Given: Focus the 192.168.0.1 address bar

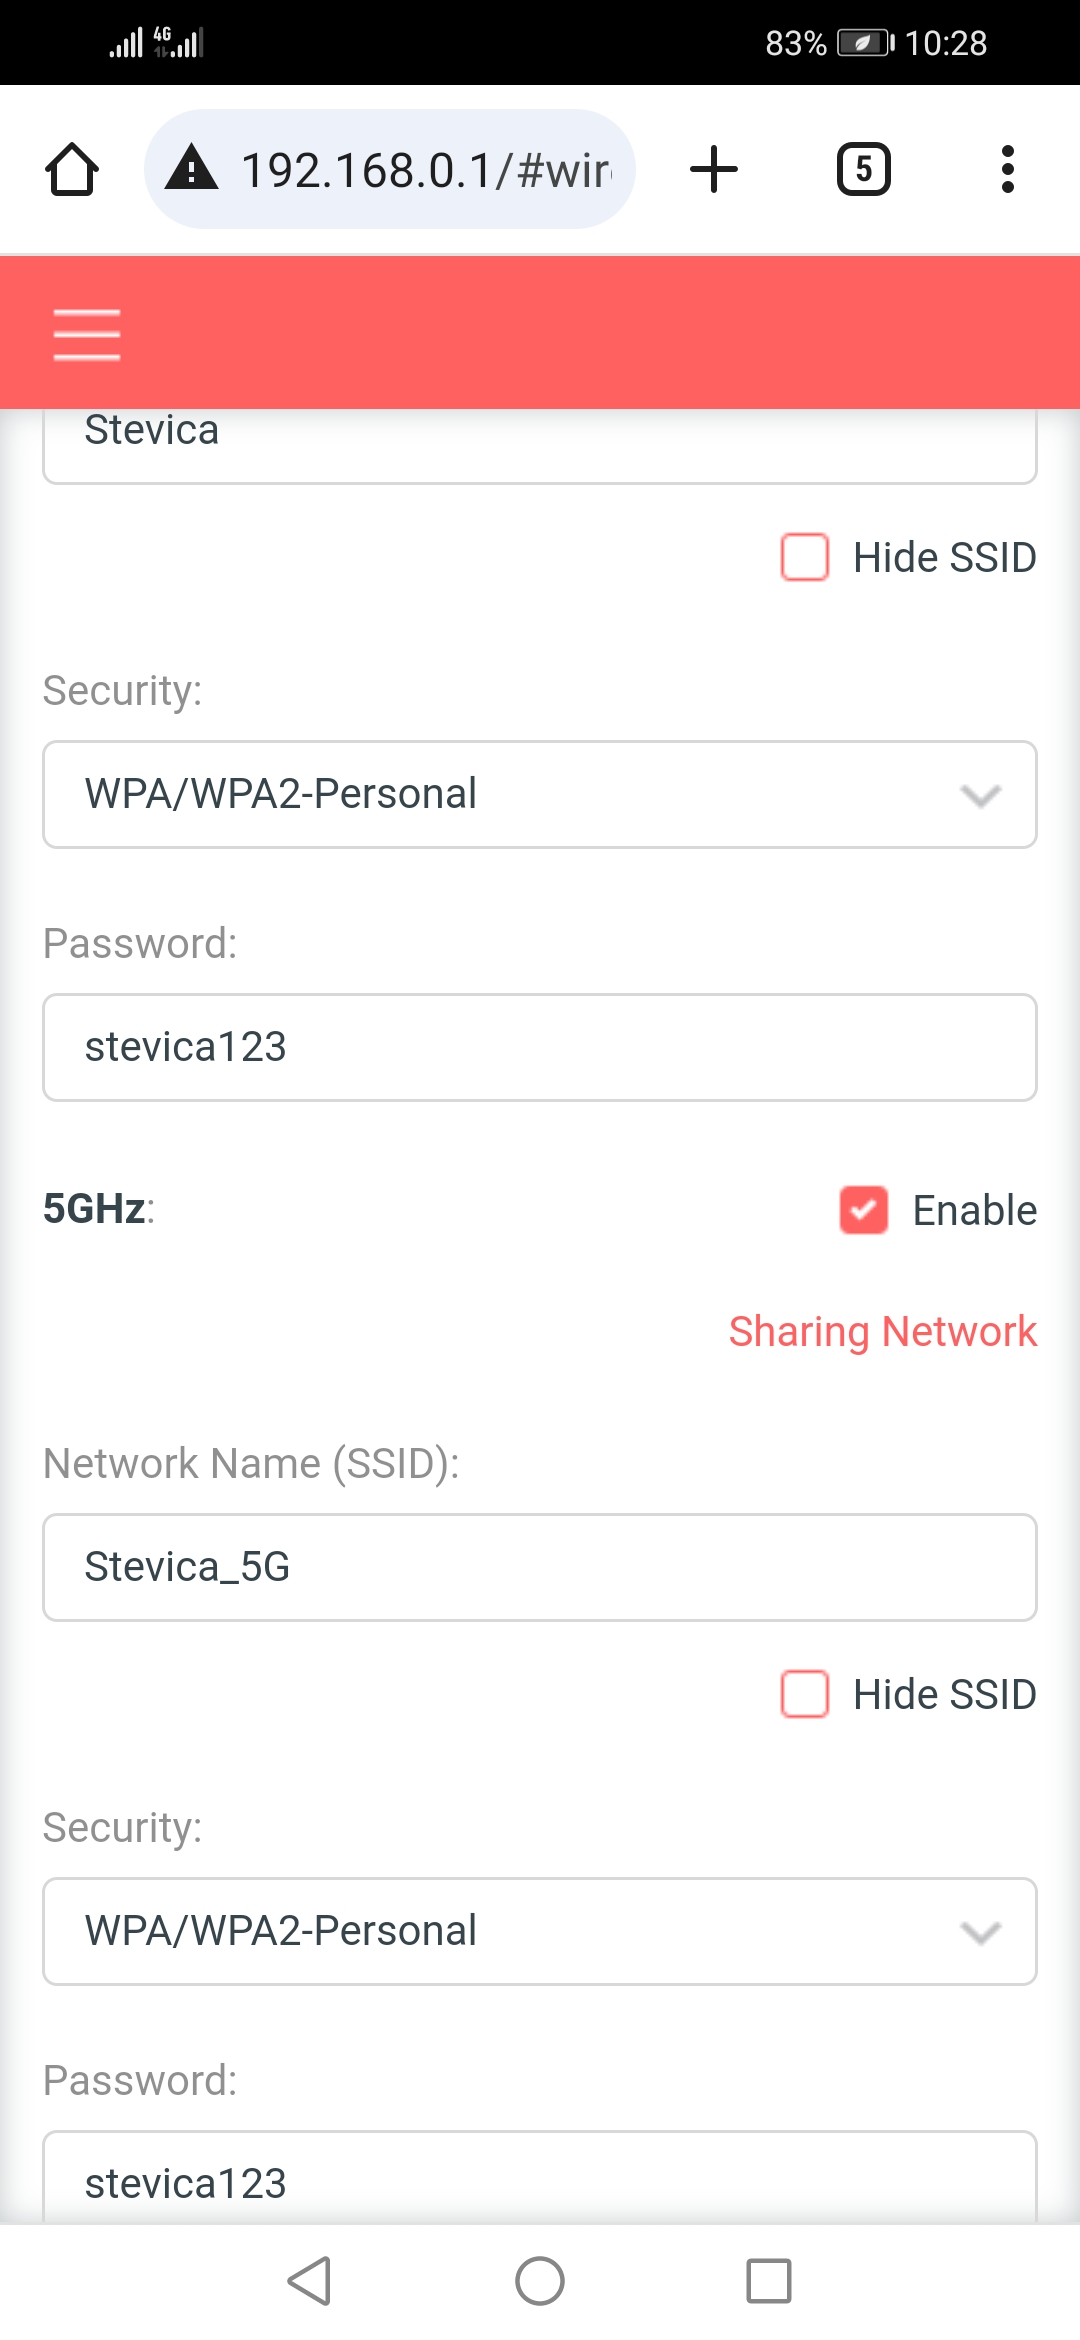Looking at the screenshot, I should [425, 169].
